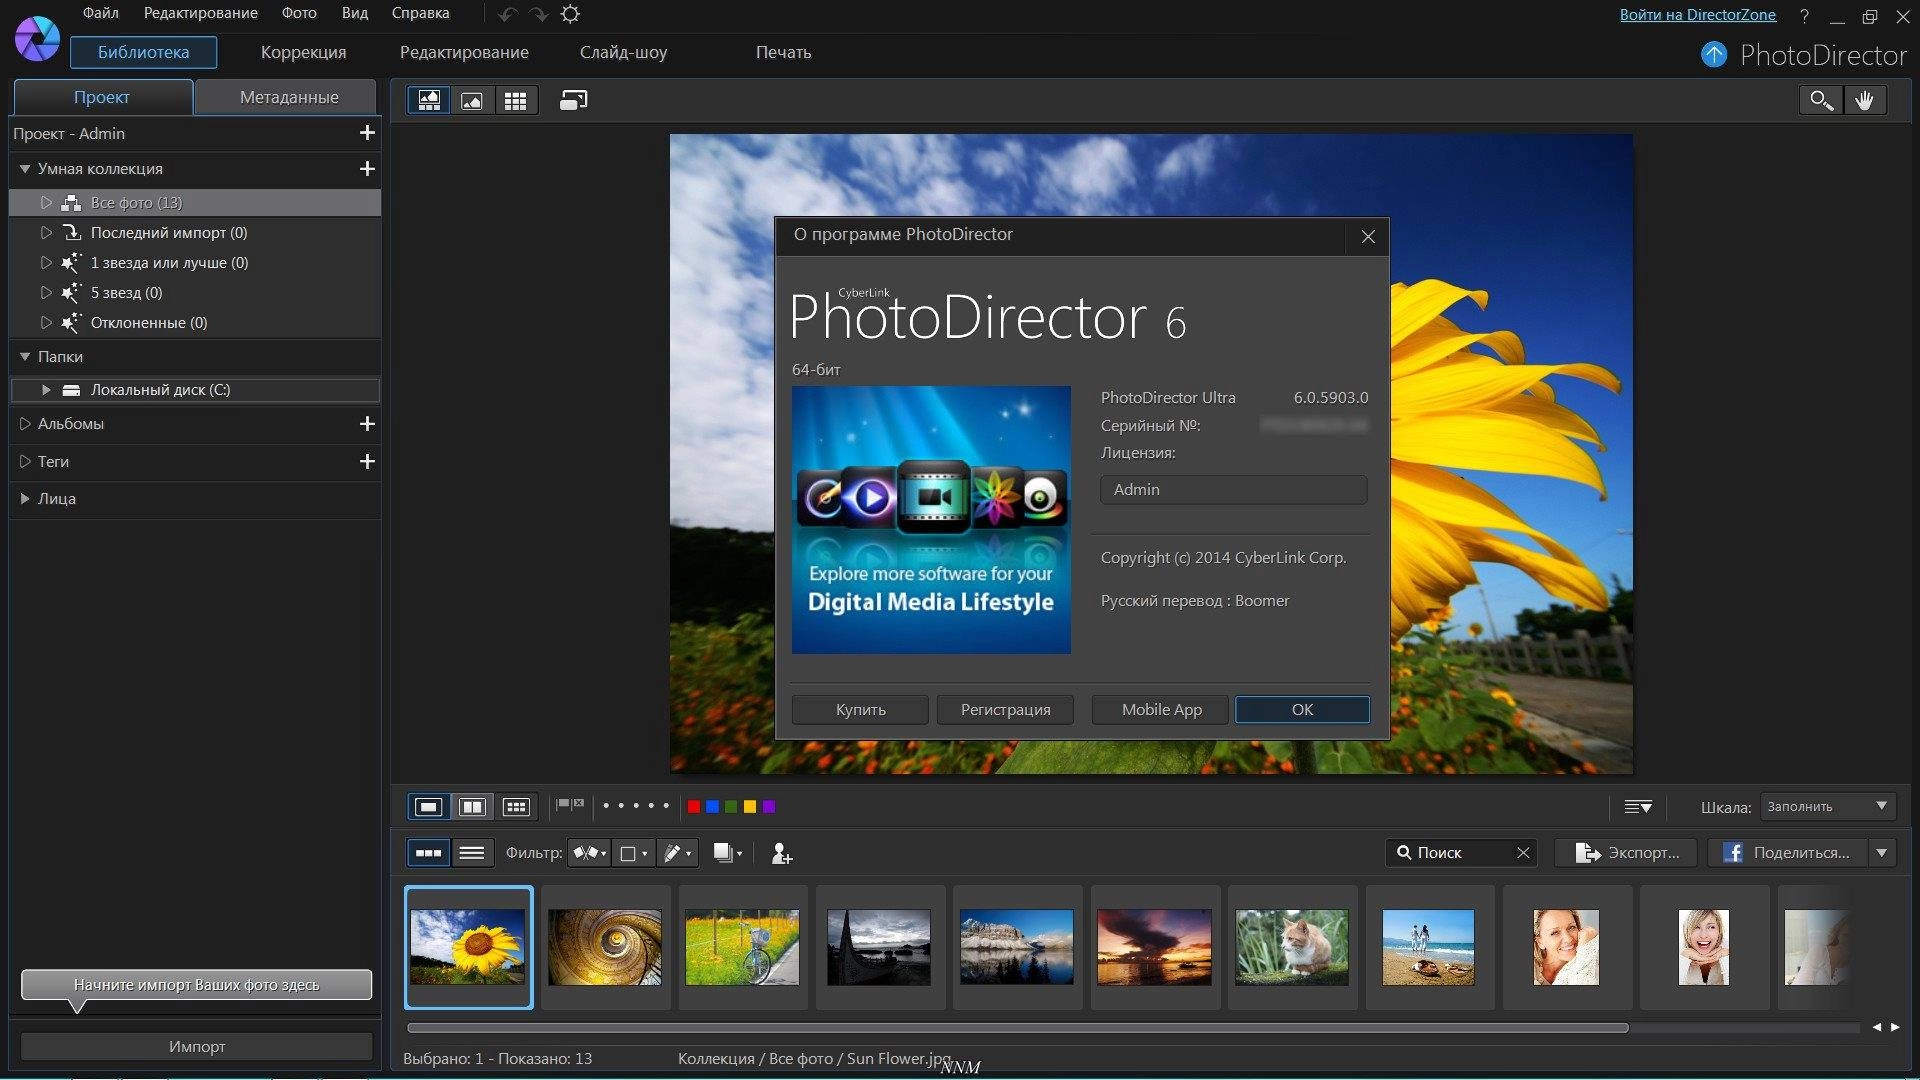Collapse the Папки section
This screenshot has width=1920, height=1080.
click(25, 356)
